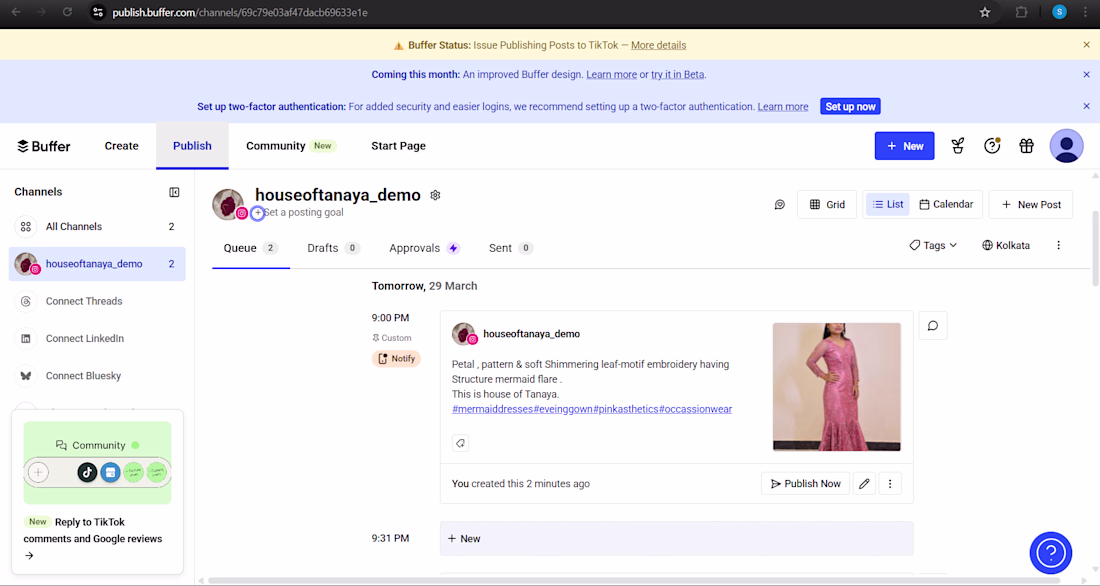Select the Publish tab
This screenshot has height=586, width=1100.
coord(192,146)
